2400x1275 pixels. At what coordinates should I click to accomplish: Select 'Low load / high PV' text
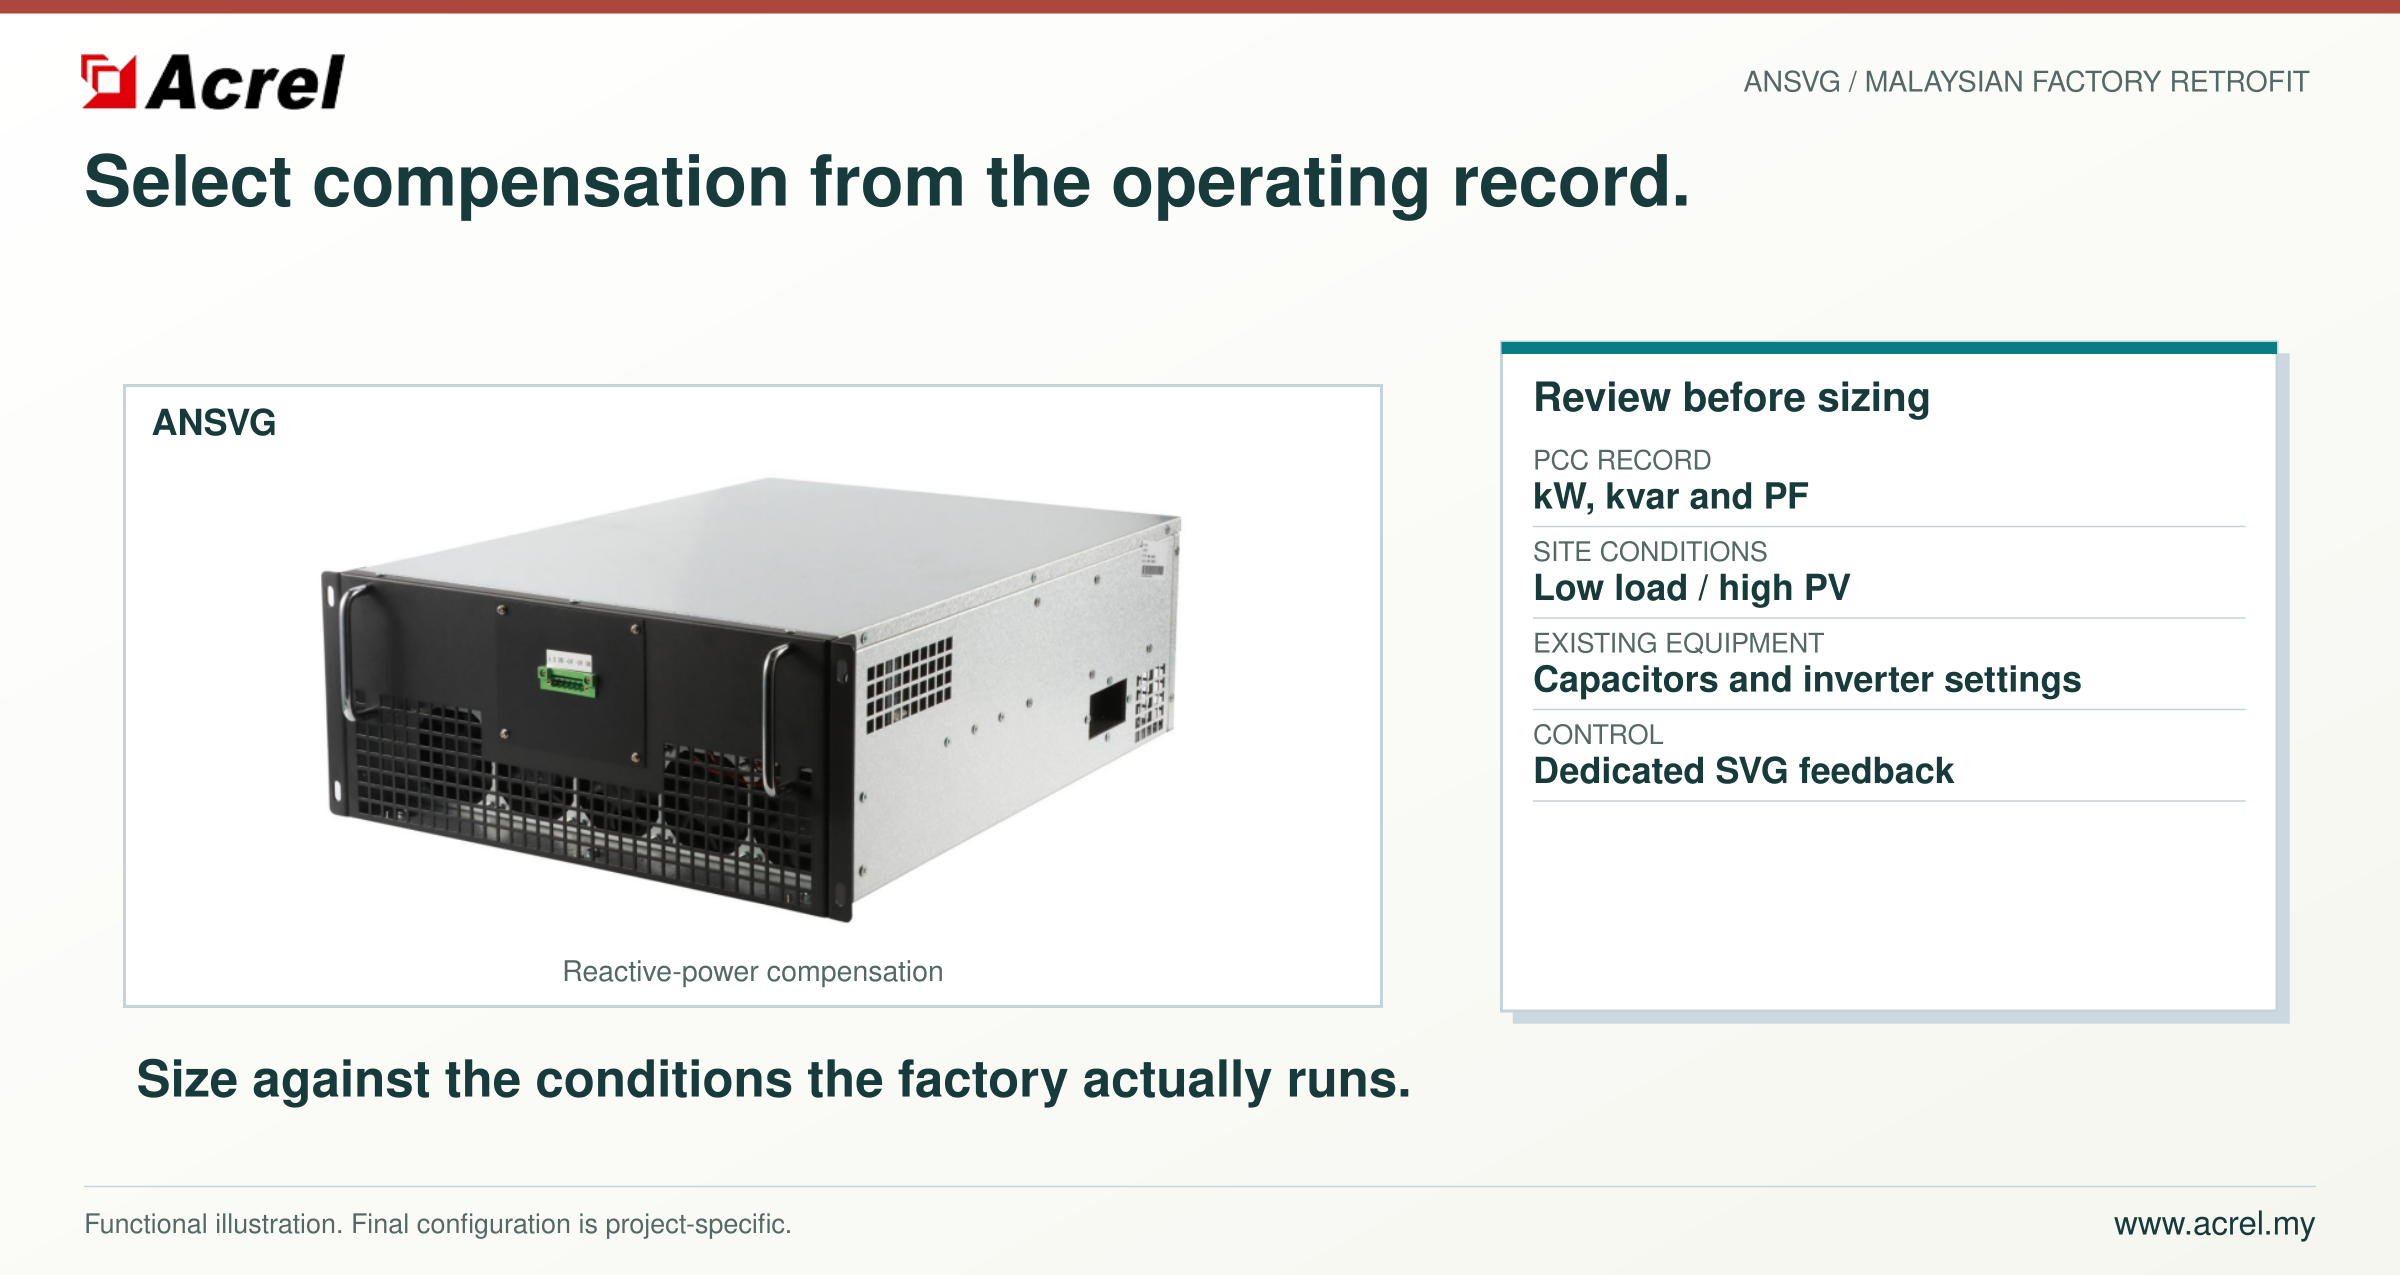(1692, 588)
